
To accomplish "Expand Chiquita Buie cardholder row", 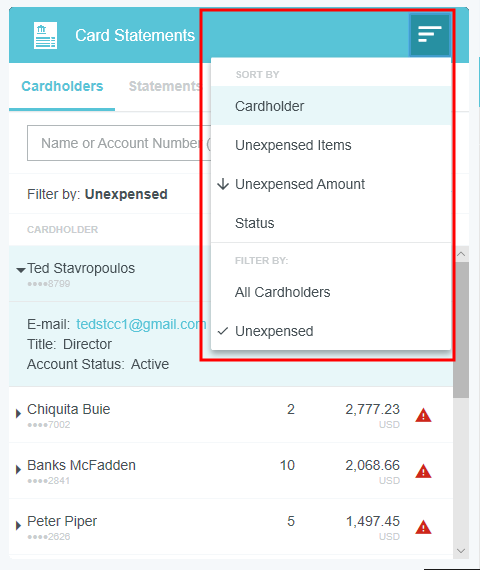I will click(18, 413).
